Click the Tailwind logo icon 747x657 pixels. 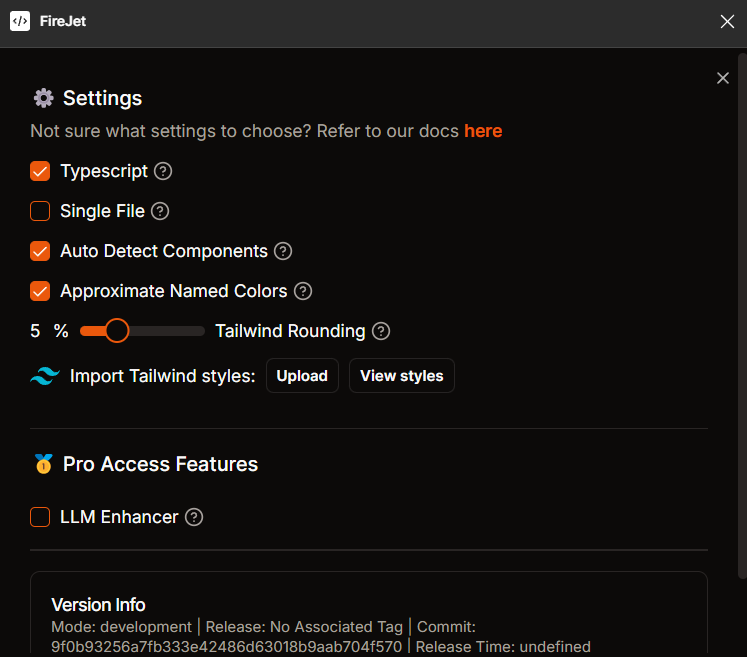pos(45,376)
